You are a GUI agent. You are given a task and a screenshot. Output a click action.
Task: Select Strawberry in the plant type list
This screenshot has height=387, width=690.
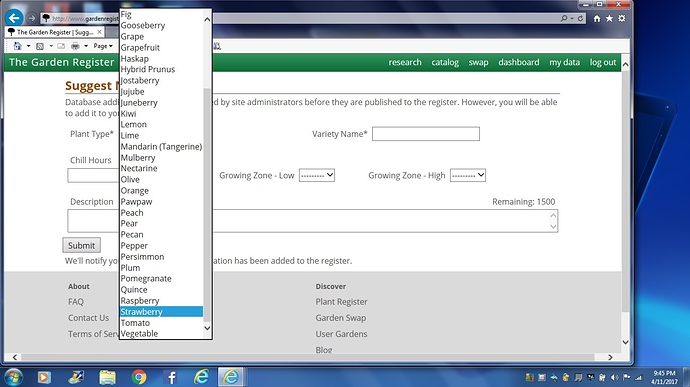pos(161,312)
